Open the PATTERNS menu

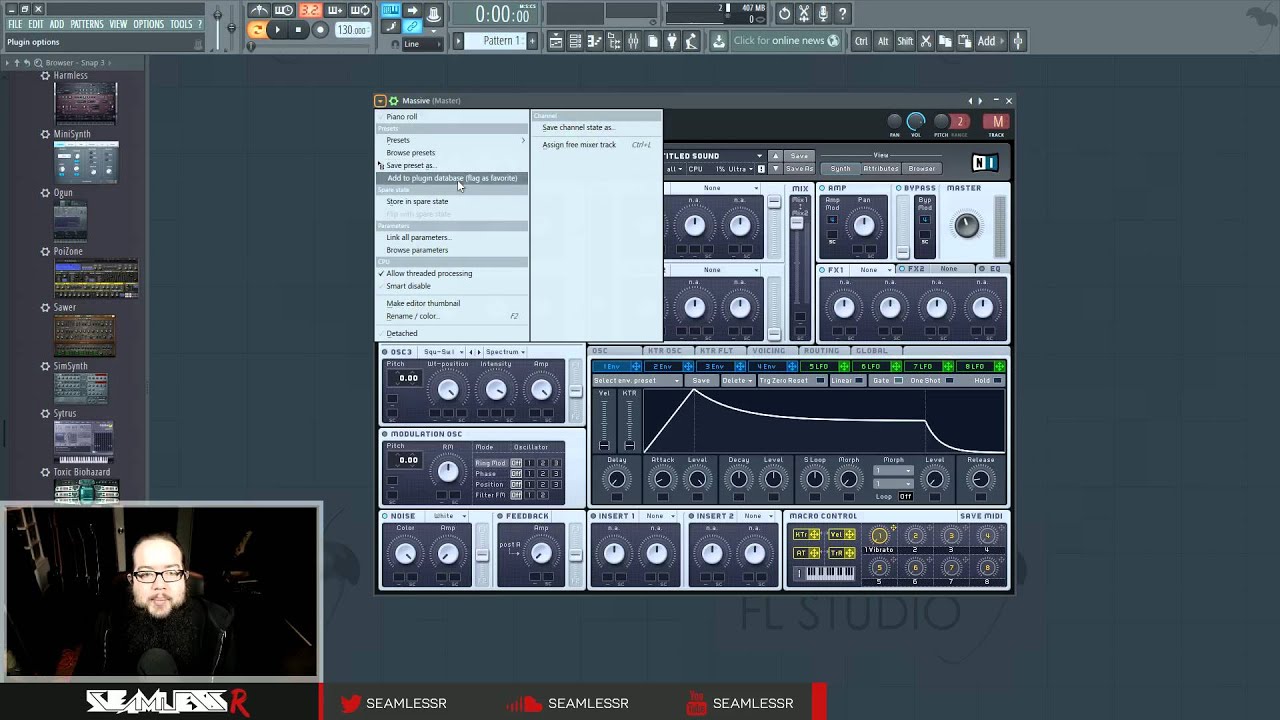[x=87, y=24]
